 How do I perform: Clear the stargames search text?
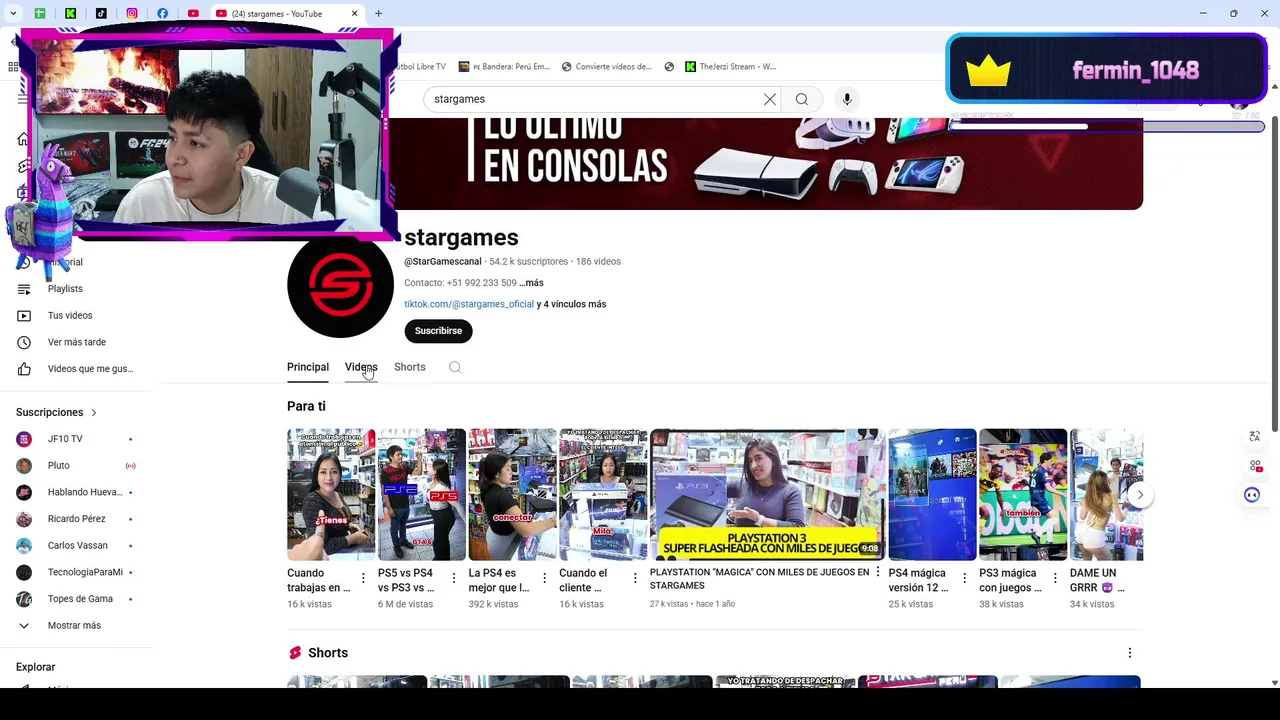click(x=770, y=99)
